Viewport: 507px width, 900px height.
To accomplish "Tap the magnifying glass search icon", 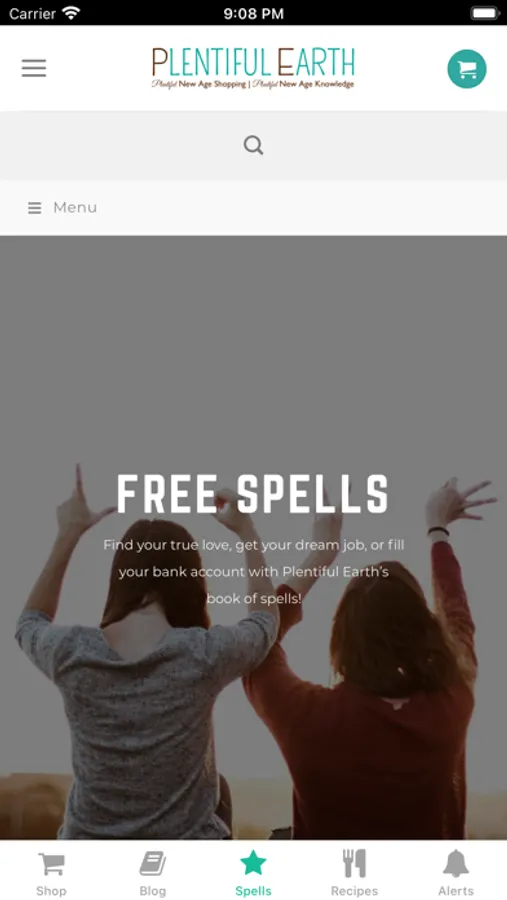I will coord(253,145).
